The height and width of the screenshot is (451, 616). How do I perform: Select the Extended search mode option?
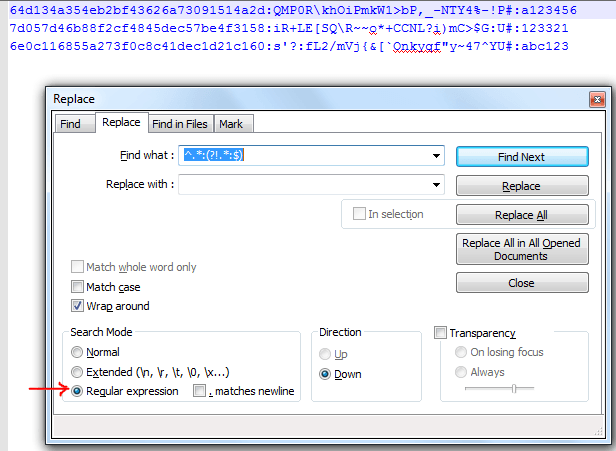(77, 371)
